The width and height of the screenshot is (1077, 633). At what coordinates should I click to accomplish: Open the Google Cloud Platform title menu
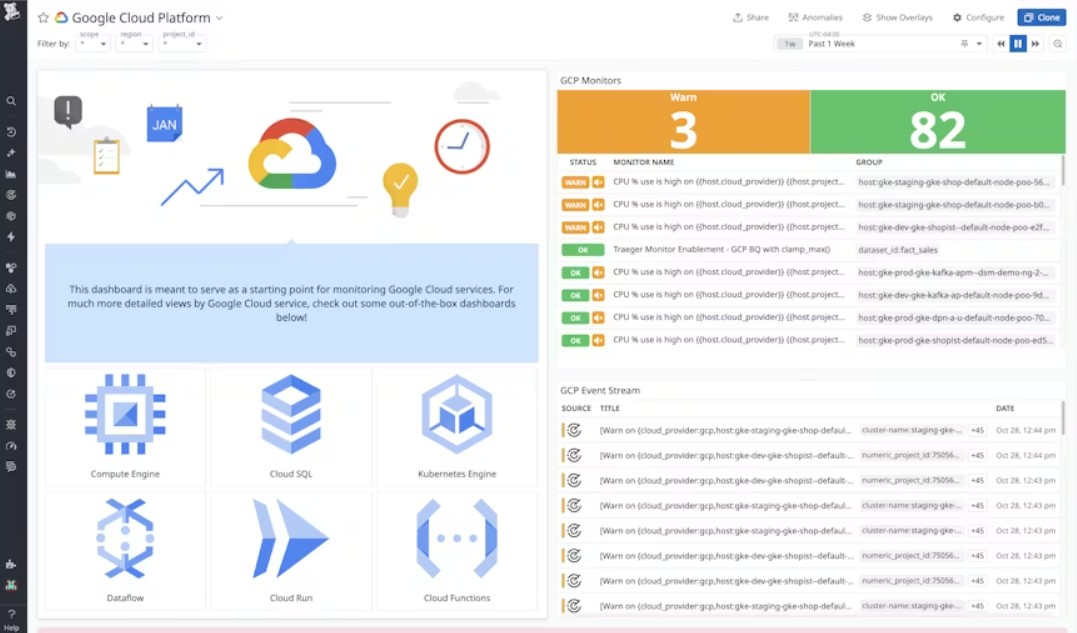(219, 17)
